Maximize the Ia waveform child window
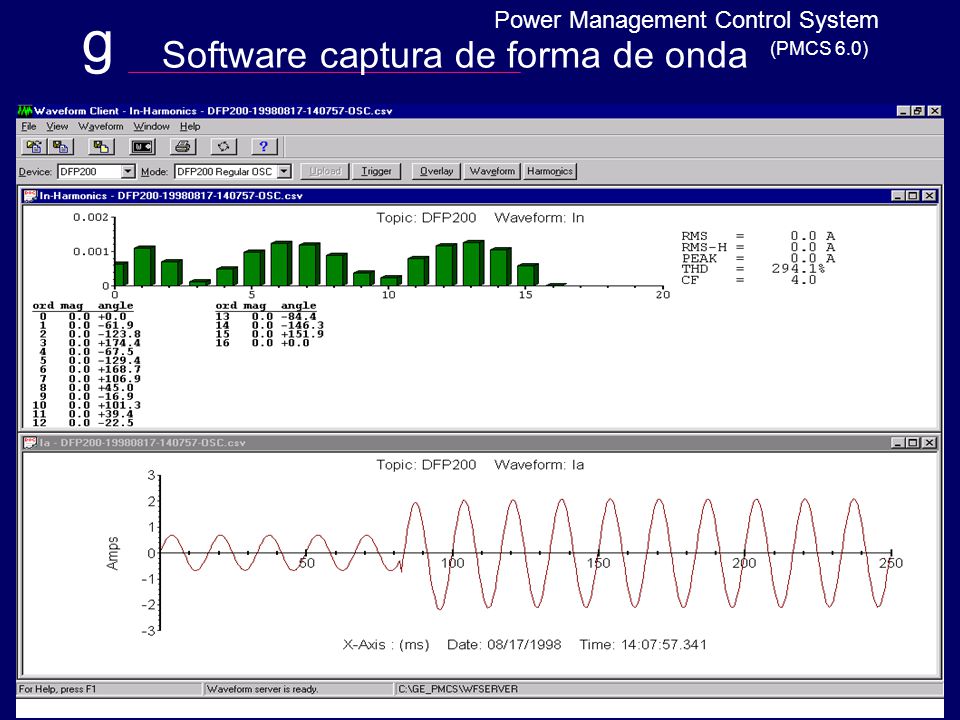Image resolution: width=960 pixels, height=720 pixels. 912,443
